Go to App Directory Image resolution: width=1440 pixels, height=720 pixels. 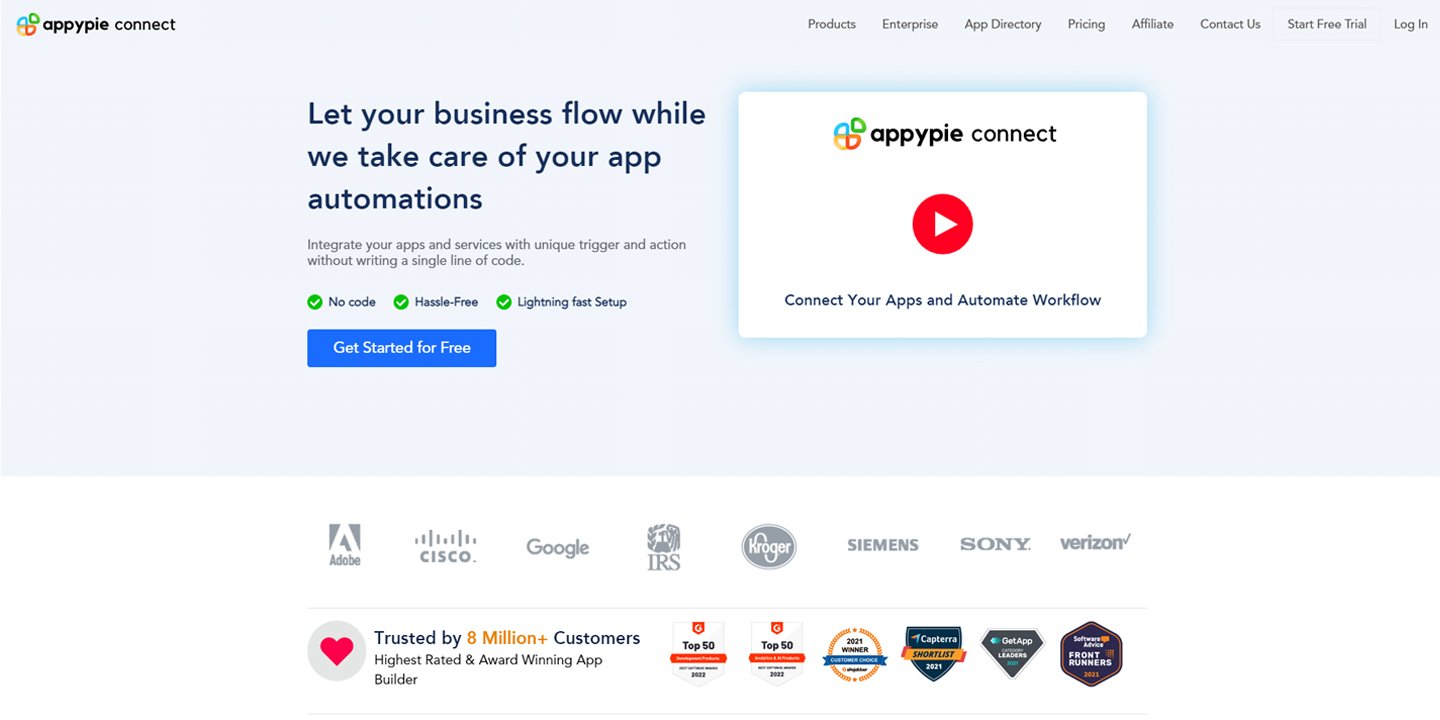click(x=1003, y=24)
